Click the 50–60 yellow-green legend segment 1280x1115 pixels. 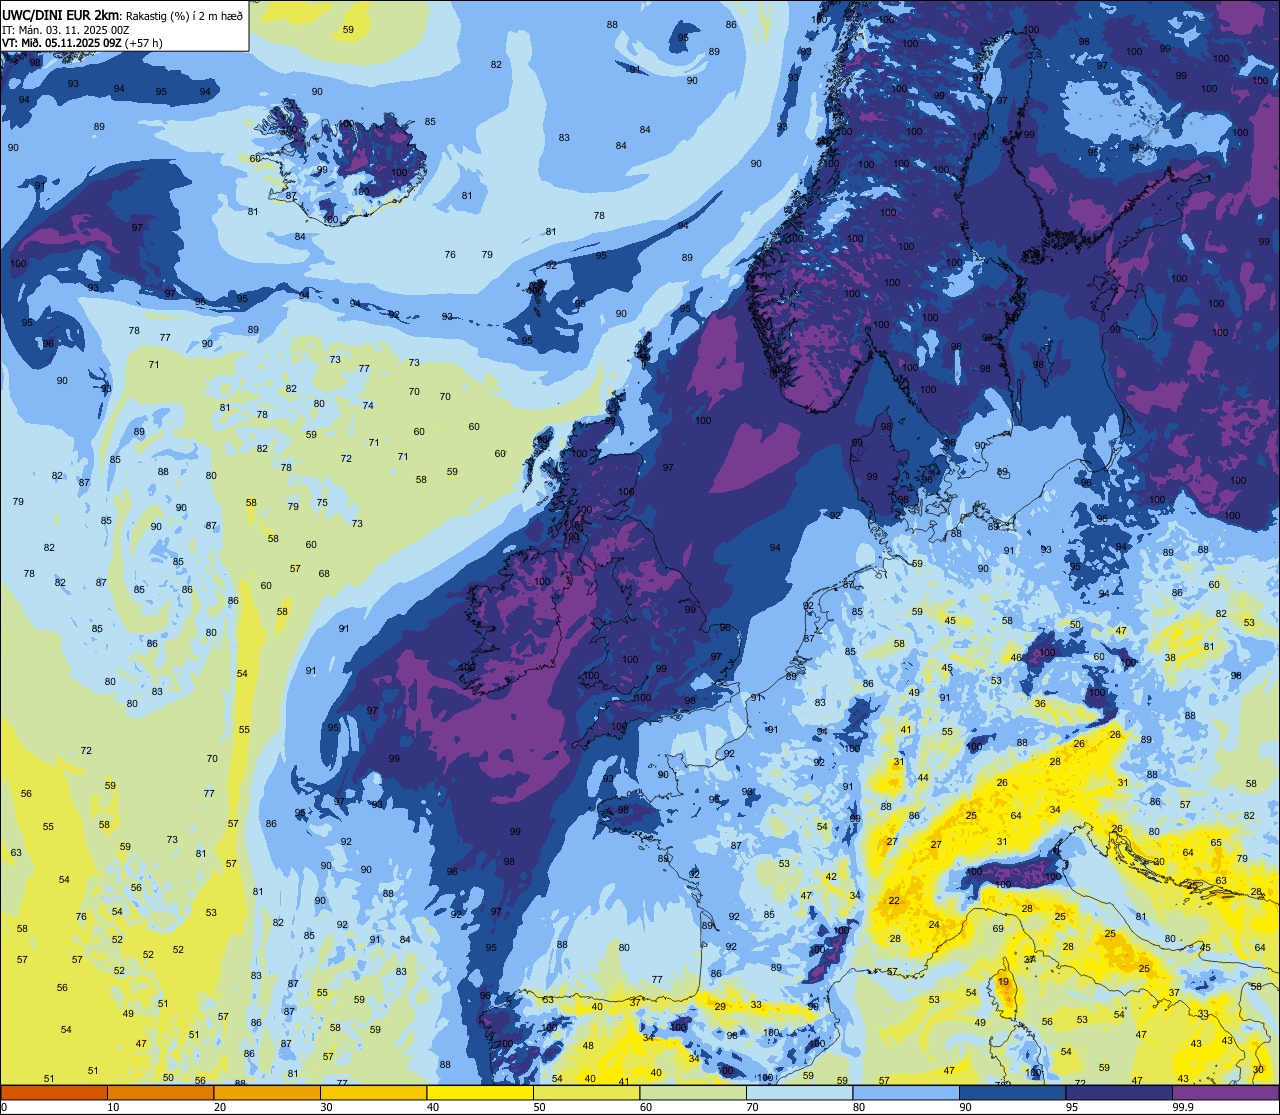tap(586, 1093)
